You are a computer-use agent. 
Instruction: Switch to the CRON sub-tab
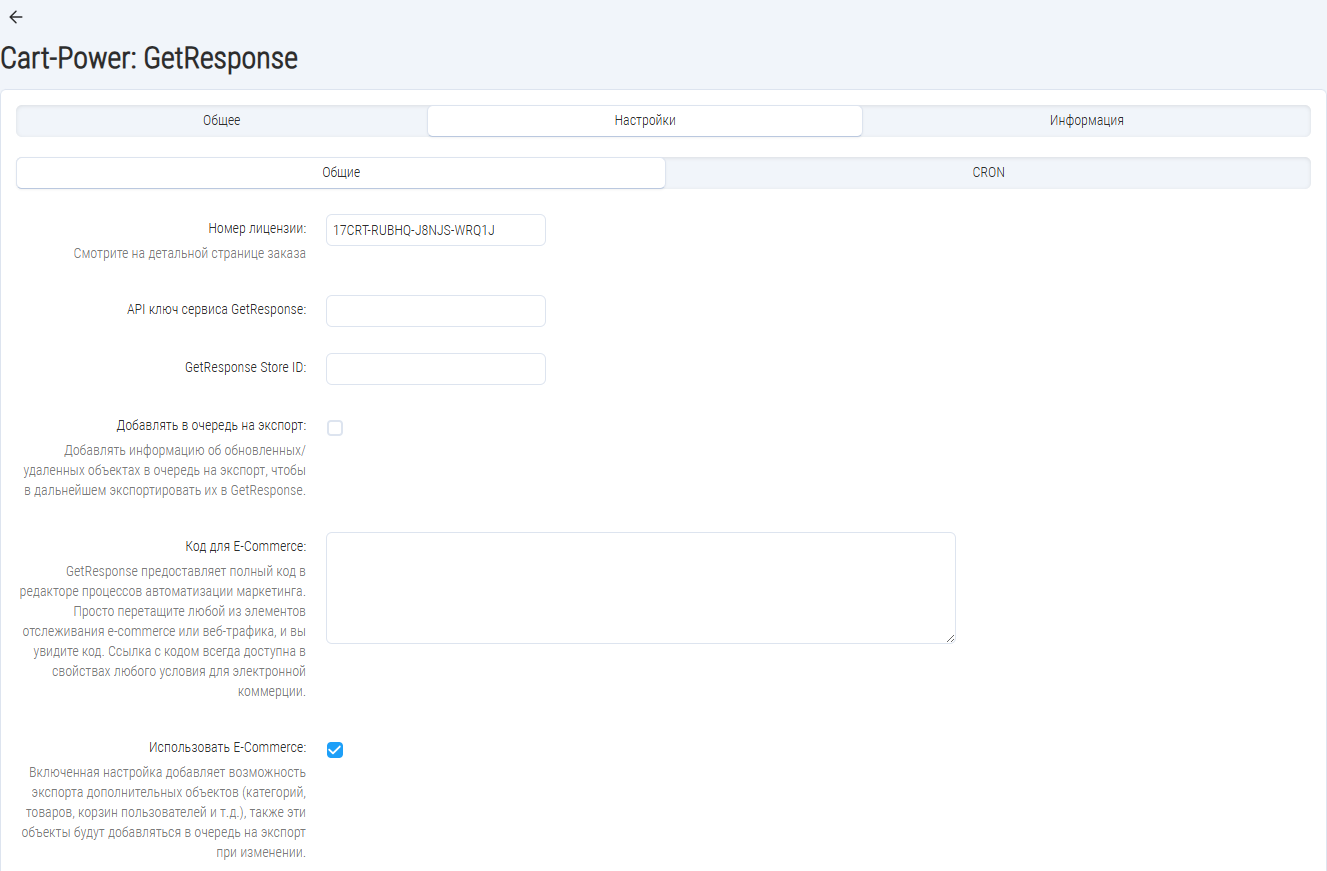tap(988, 172)
